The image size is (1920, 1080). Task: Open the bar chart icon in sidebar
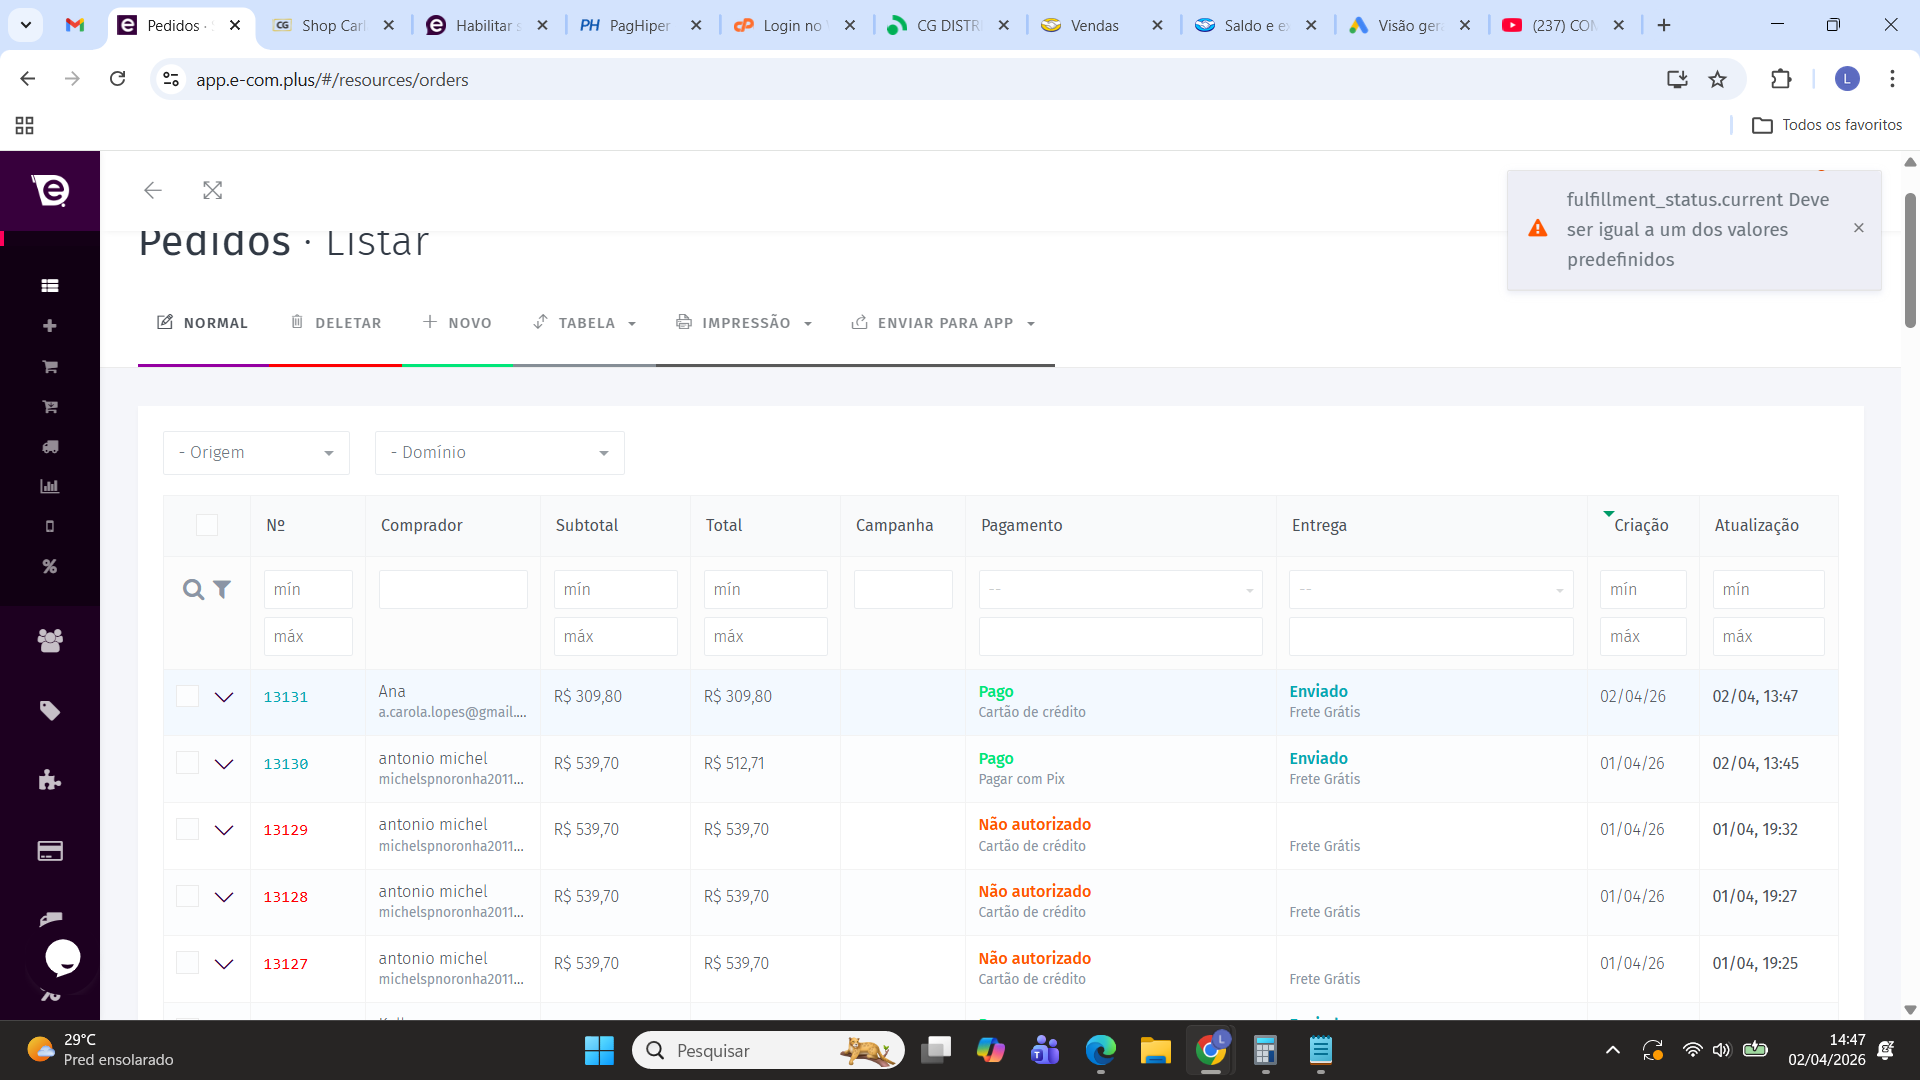coord(50,486)
